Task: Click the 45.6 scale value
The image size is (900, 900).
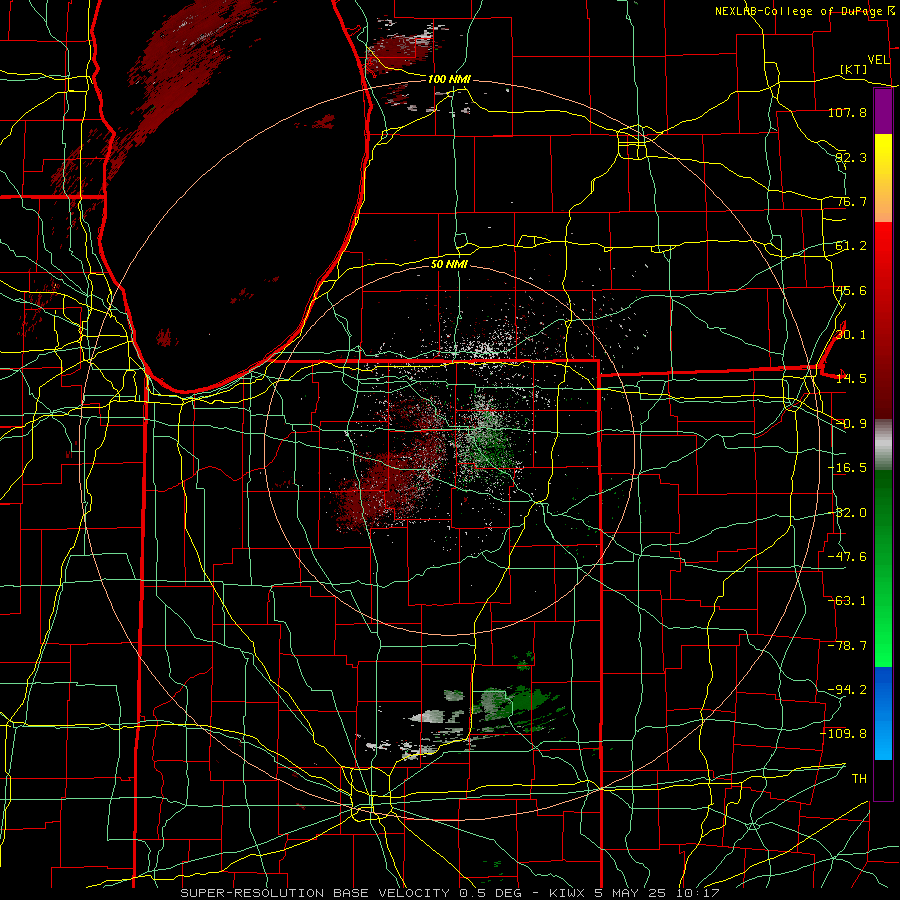Action: (x=851, y=290)
